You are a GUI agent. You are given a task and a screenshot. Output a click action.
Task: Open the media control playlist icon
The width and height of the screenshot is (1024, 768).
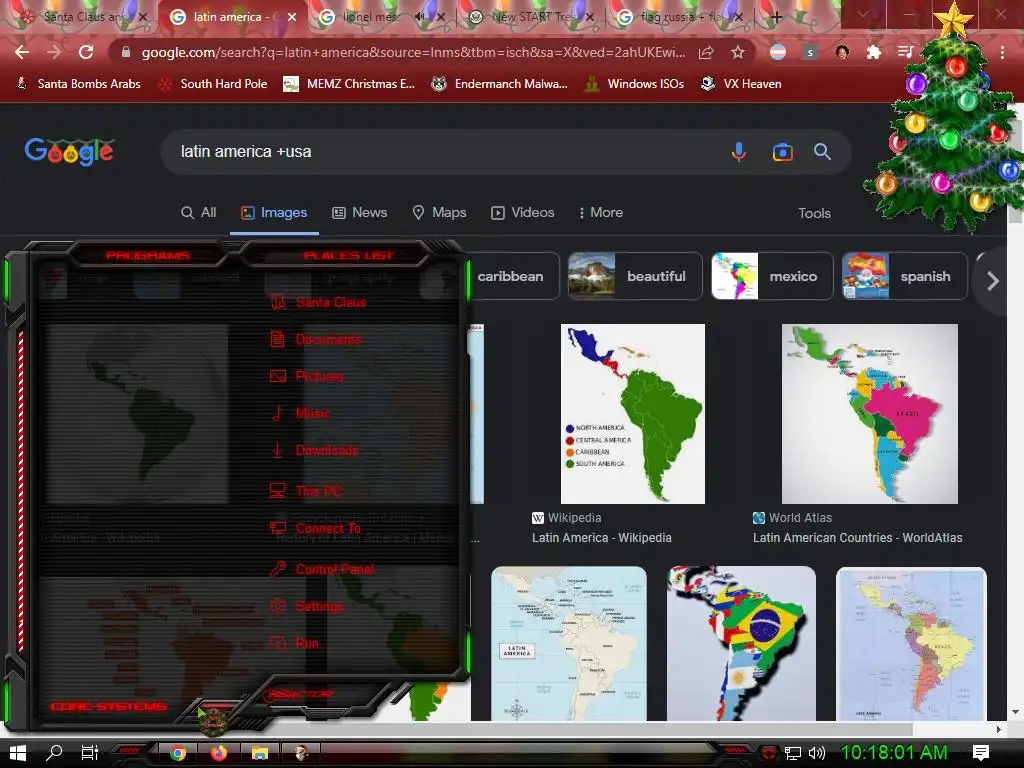(904, 52)
